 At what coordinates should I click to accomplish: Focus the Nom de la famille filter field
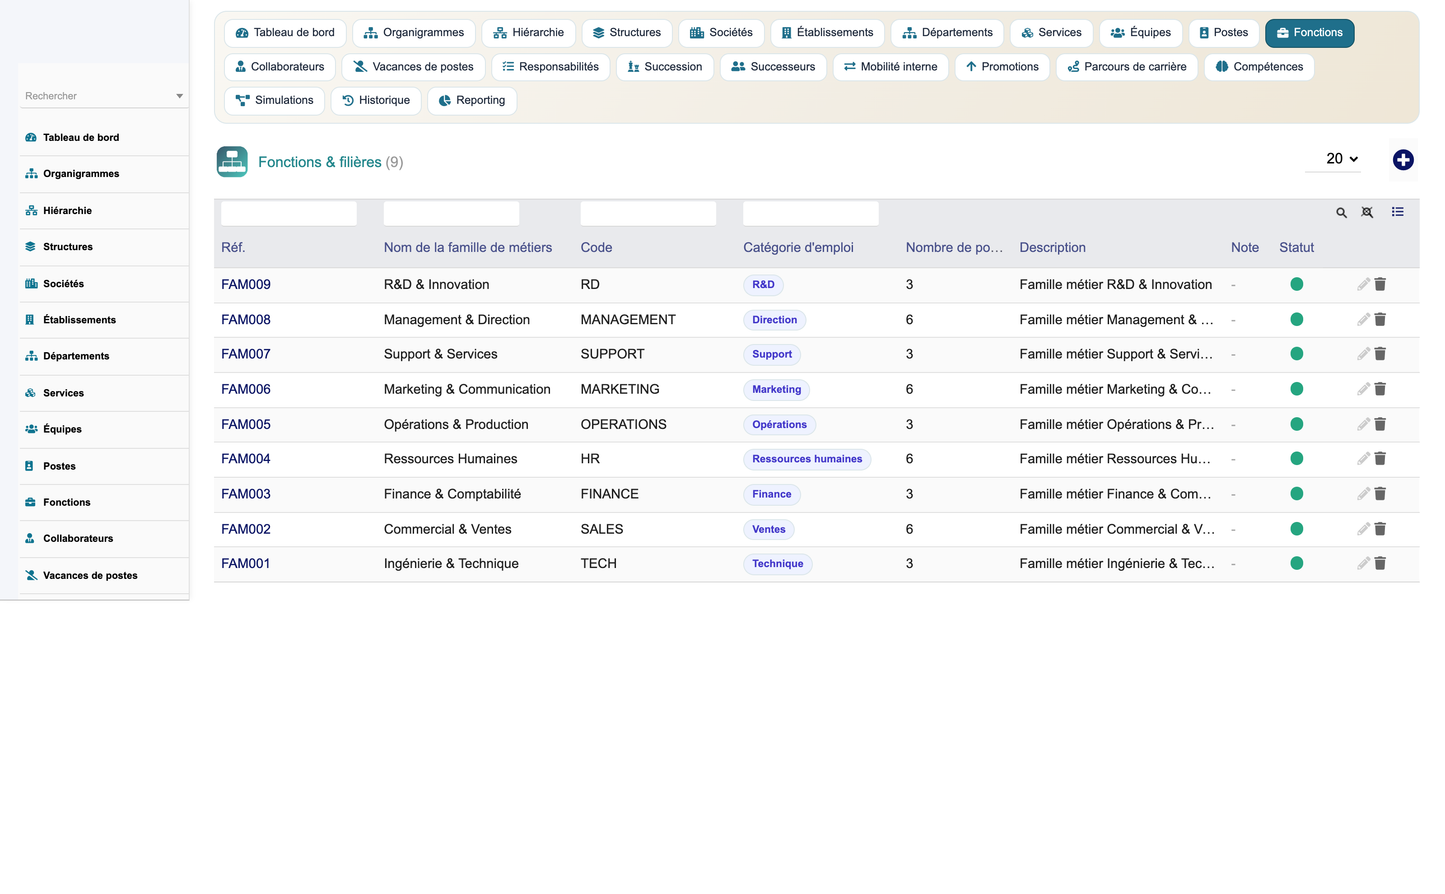pyautogui.click(x=451, y=213)
